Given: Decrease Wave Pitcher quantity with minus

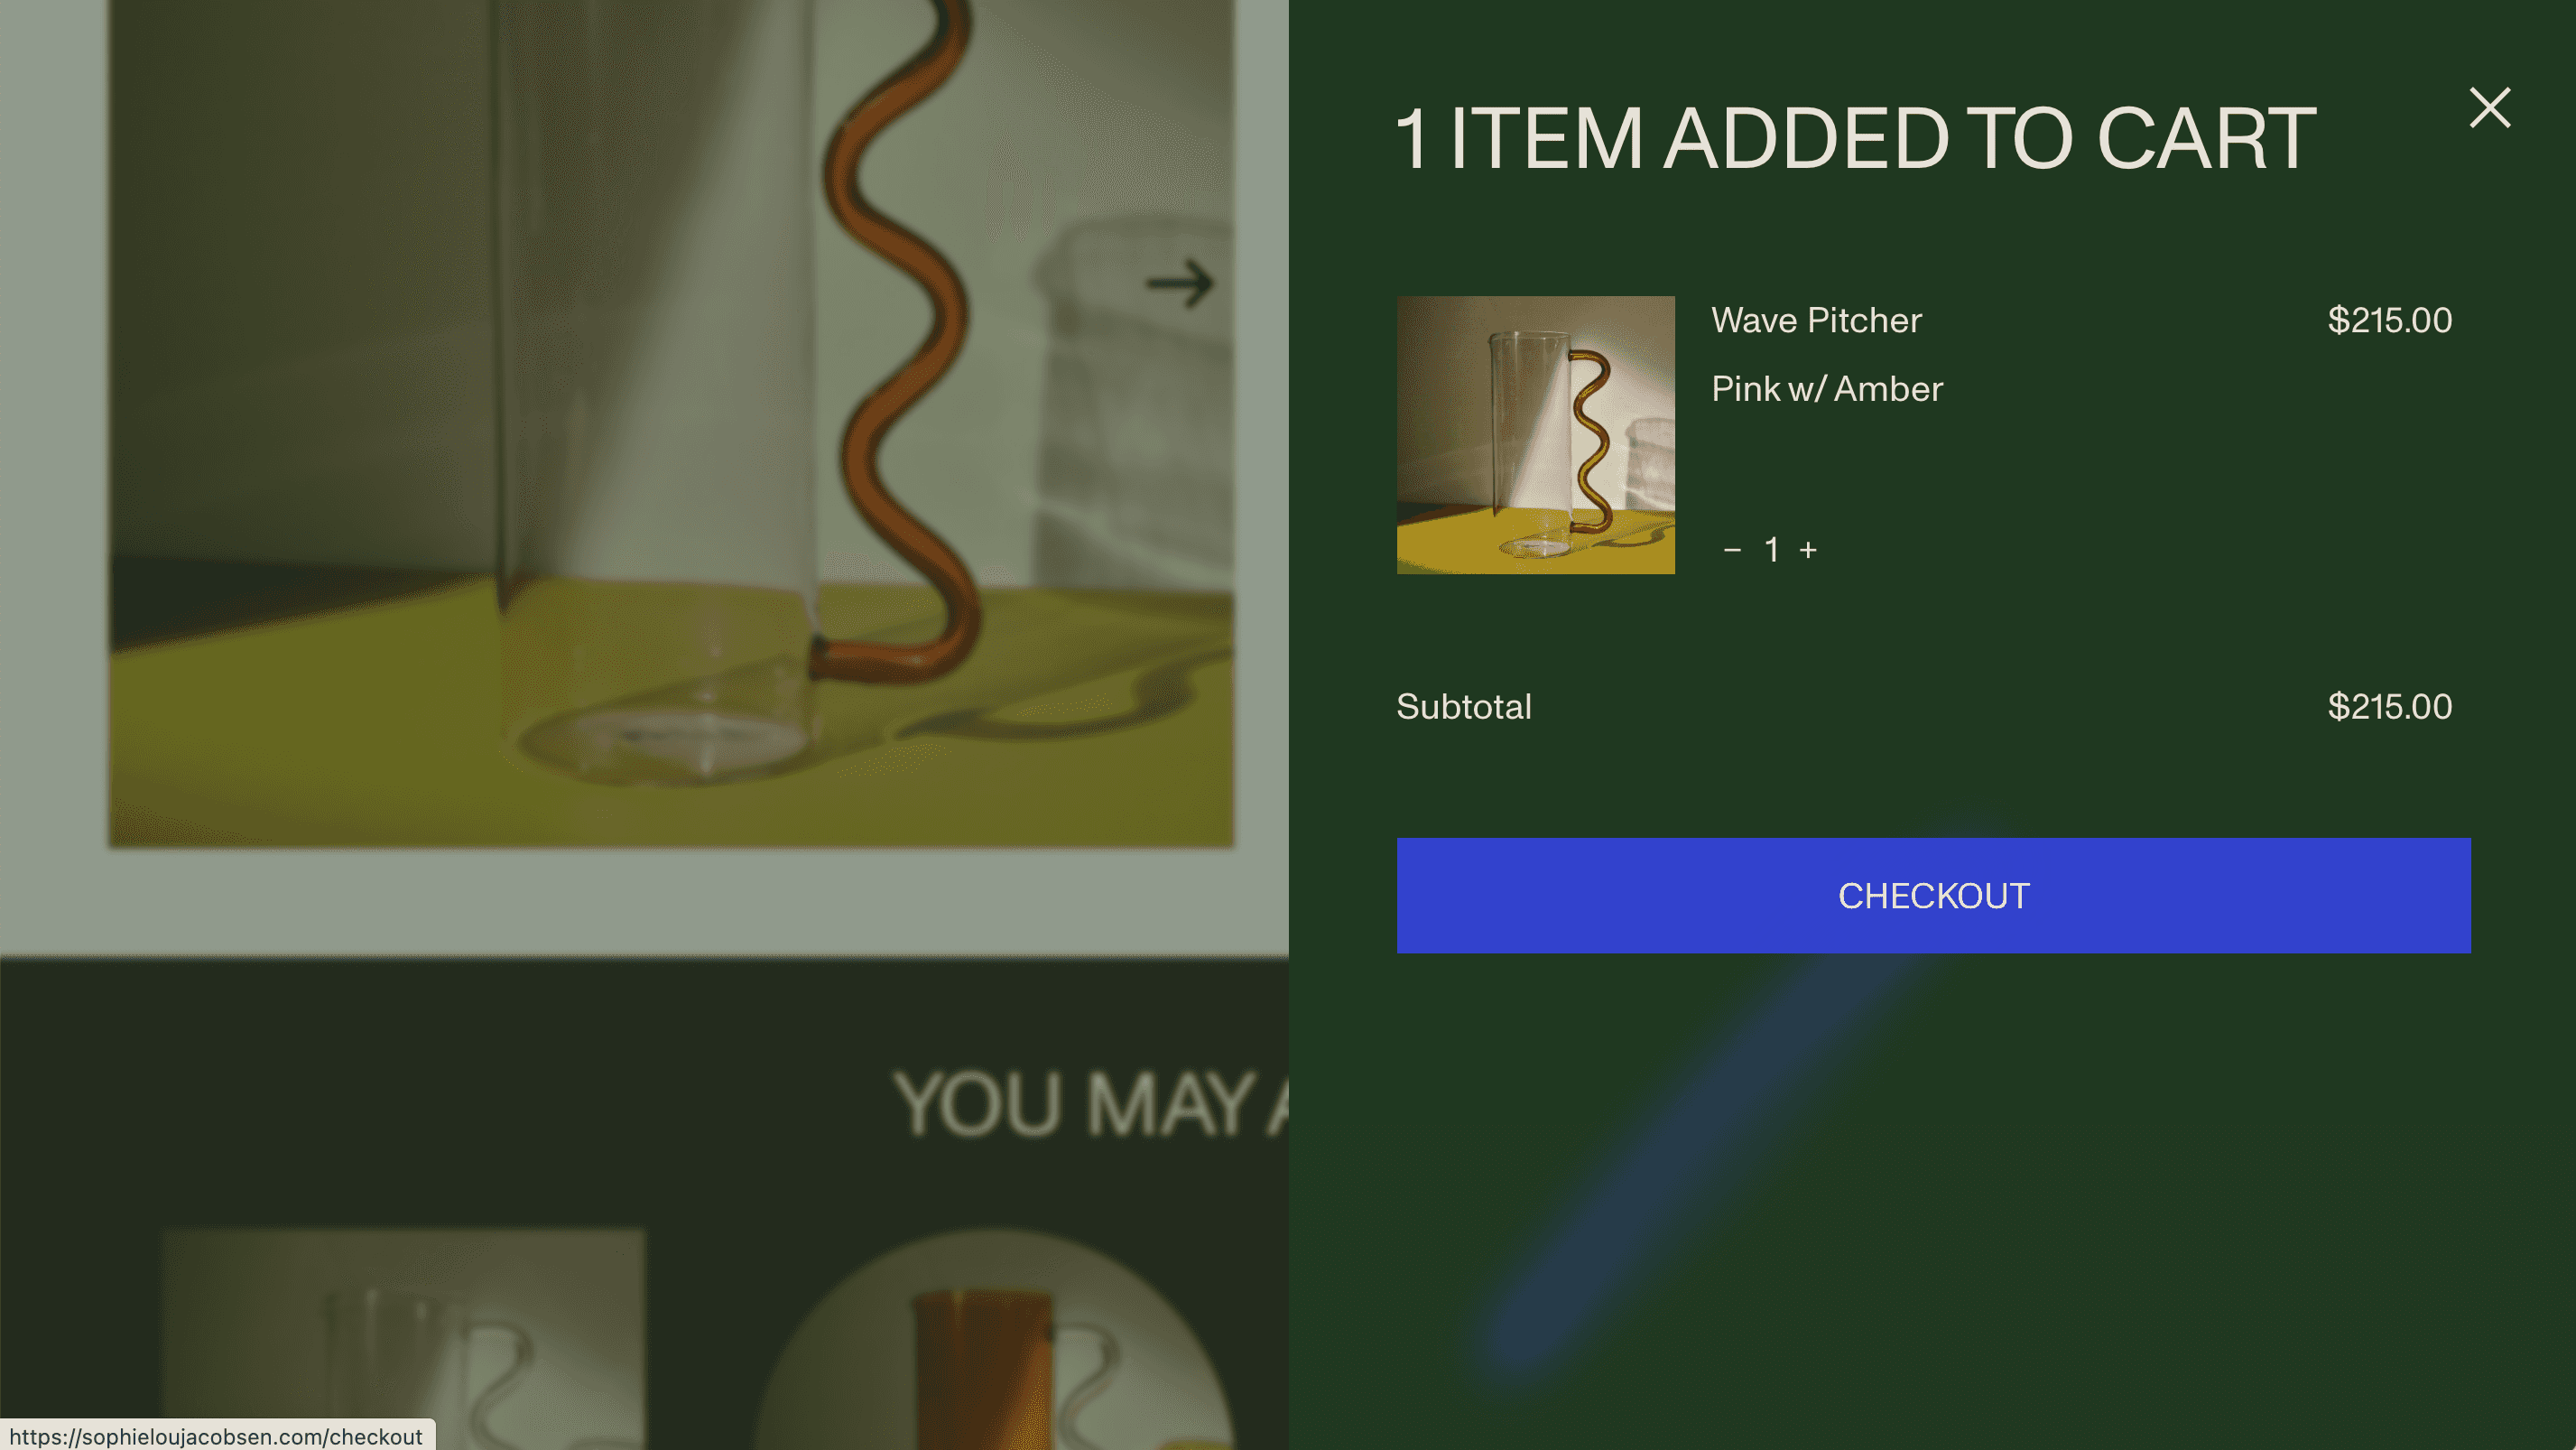Looking at the screenshot, I should (x=1732, y=550).
